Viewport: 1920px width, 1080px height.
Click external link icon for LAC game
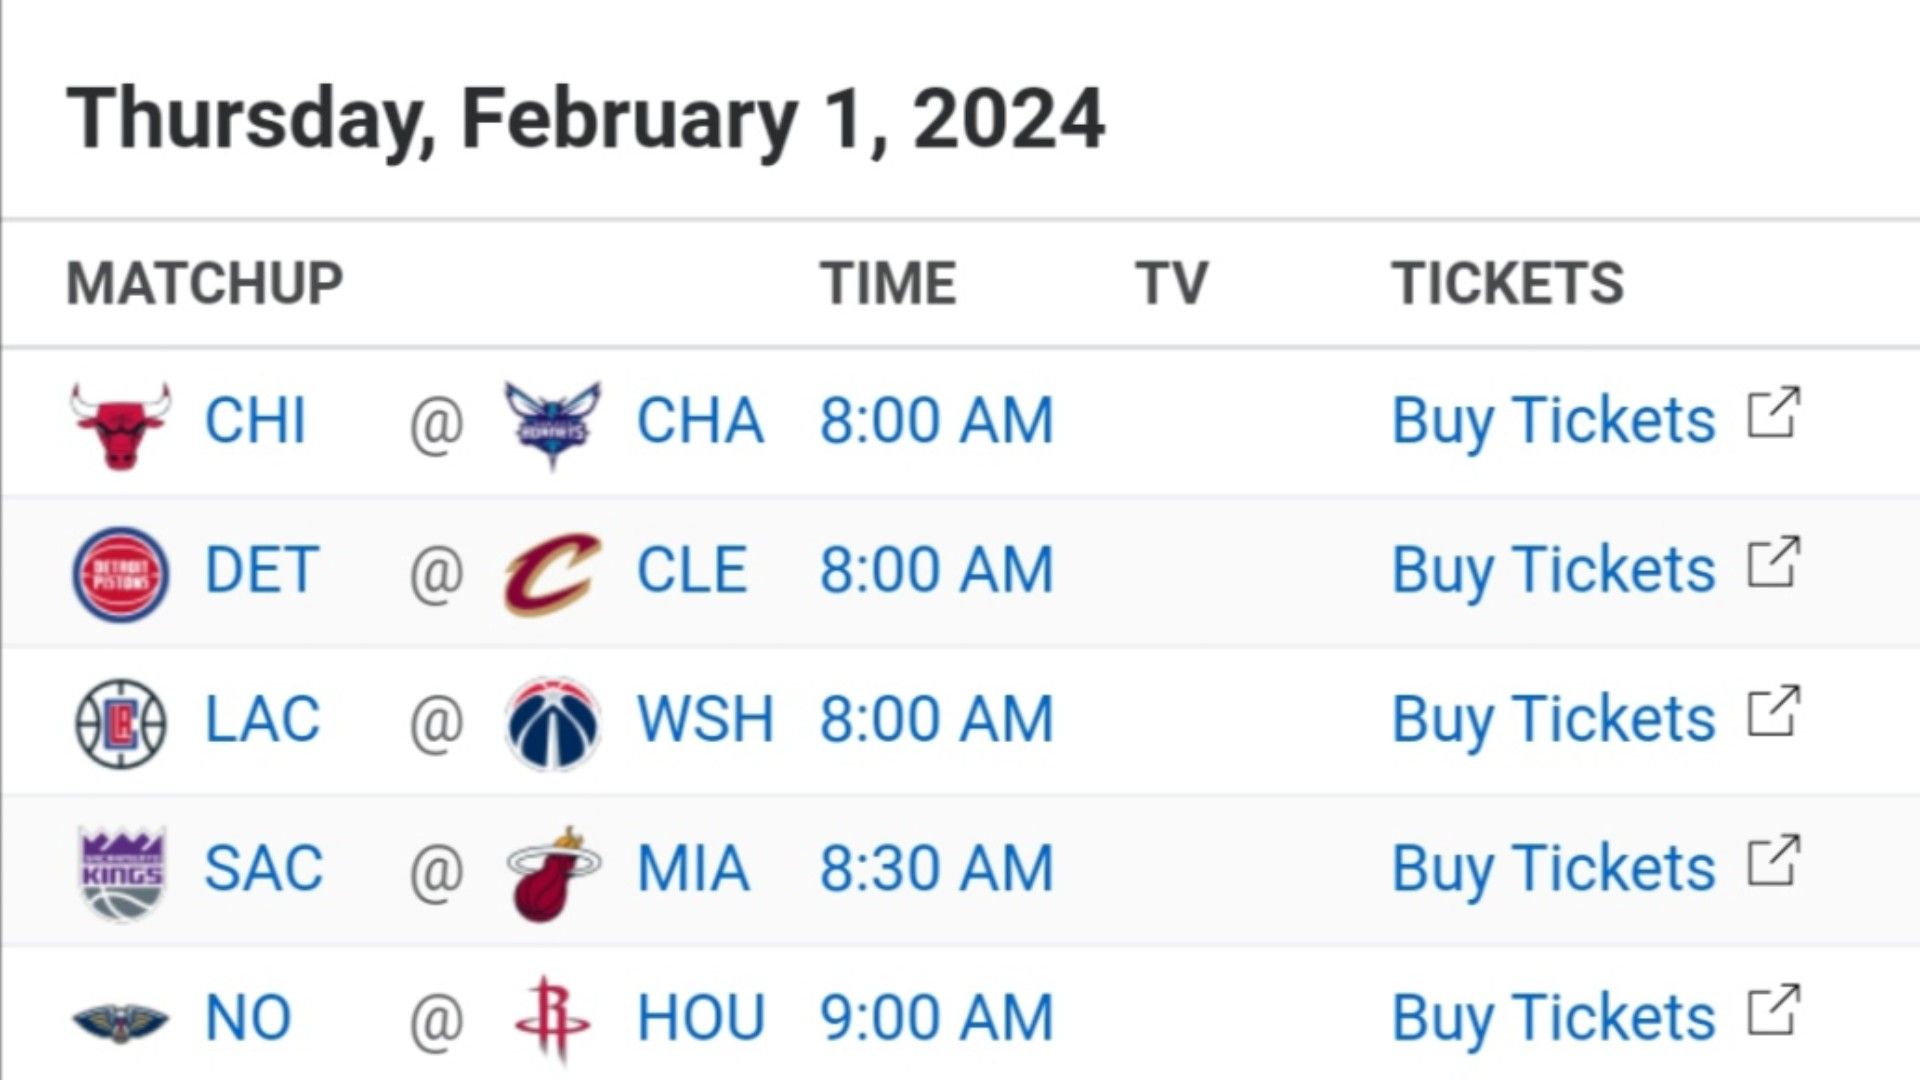[x=1774, y=712]
